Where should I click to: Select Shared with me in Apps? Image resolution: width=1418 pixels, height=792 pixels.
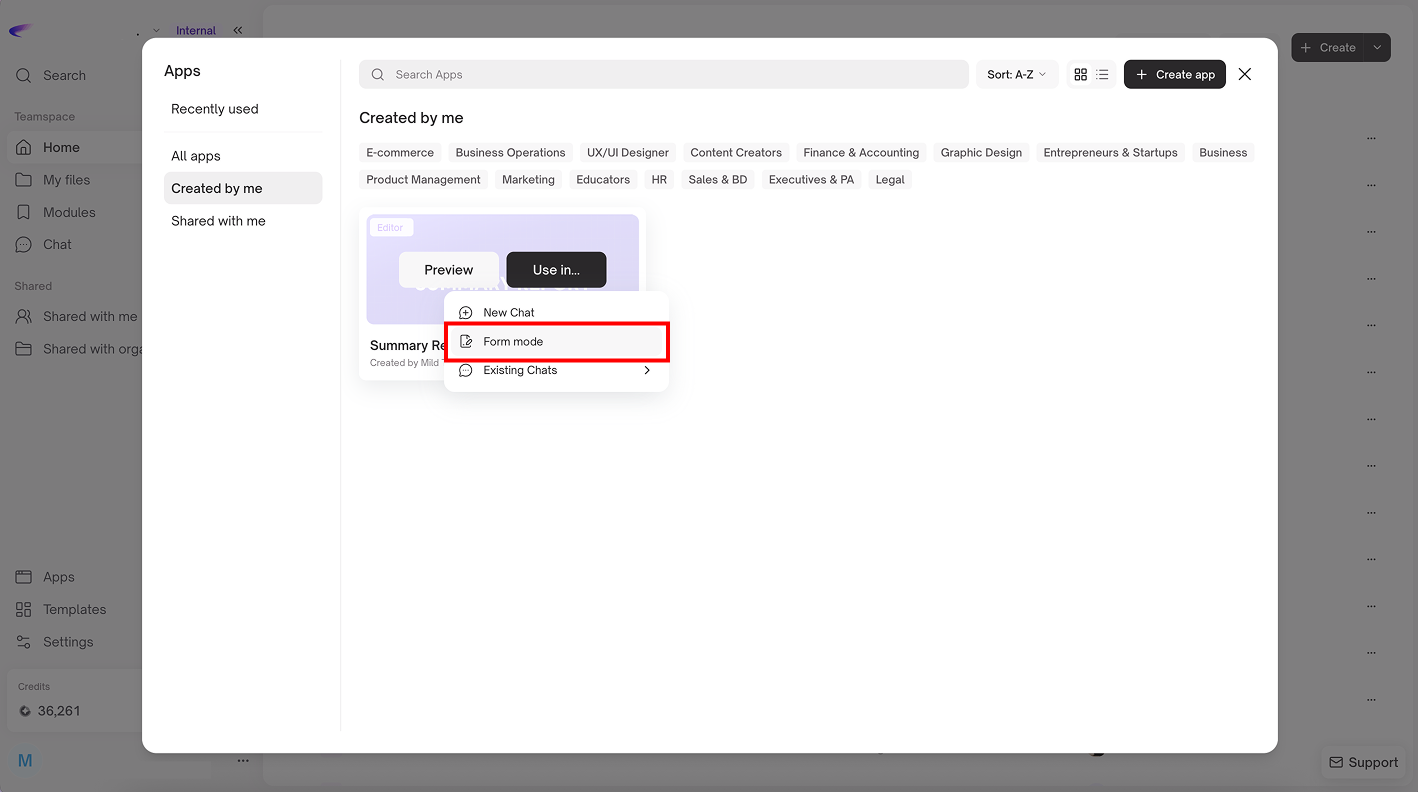coord(218,221)
